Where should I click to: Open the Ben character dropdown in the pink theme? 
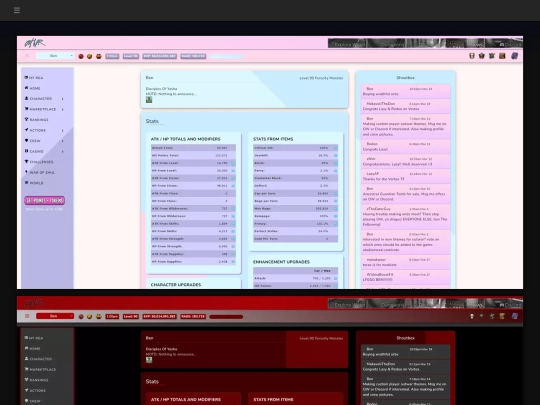[x=55, y=56]
